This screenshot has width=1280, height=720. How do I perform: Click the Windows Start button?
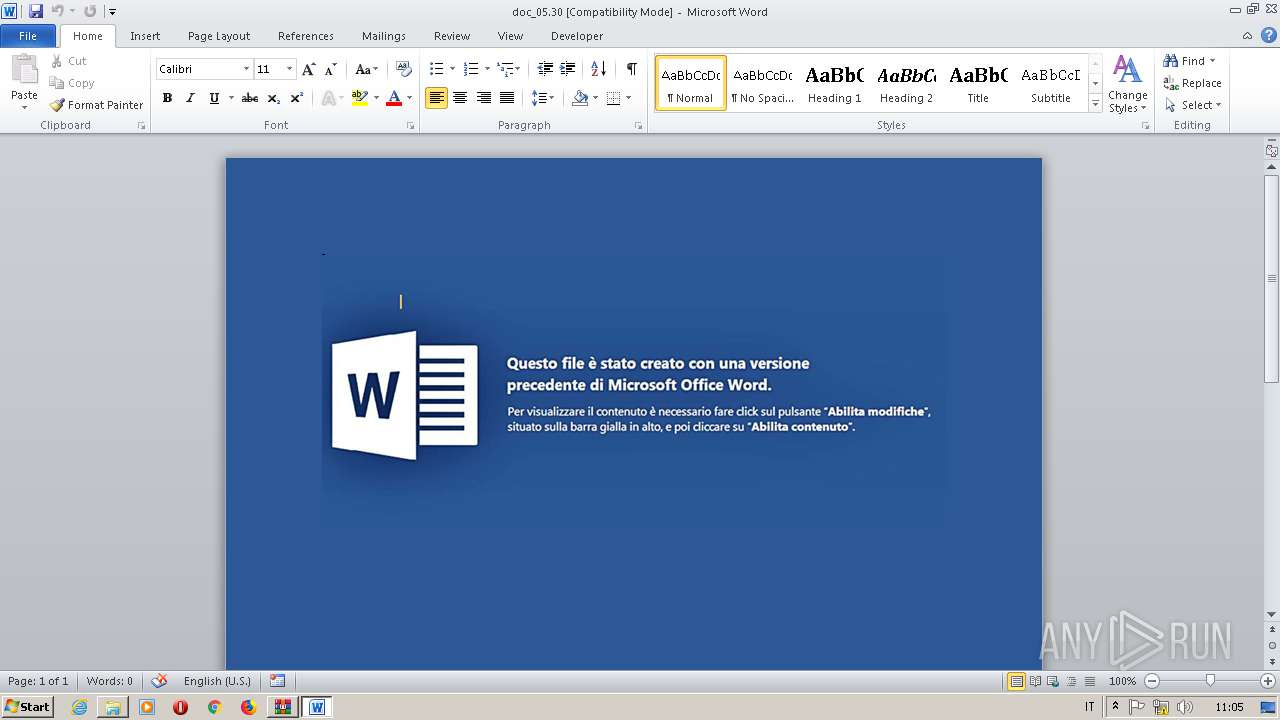(x=28, y=707)
